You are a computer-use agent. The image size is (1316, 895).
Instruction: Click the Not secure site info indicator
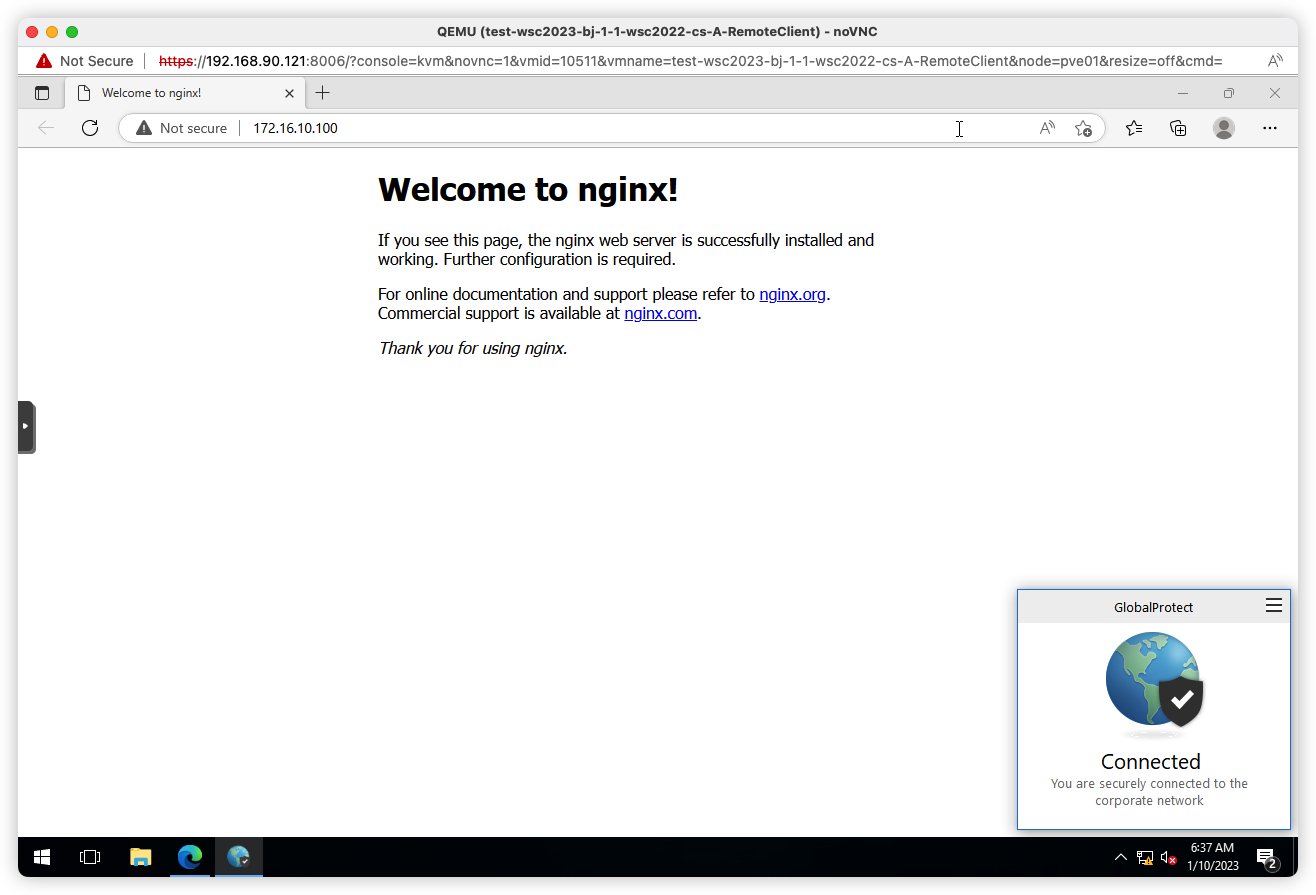(182, 128)
